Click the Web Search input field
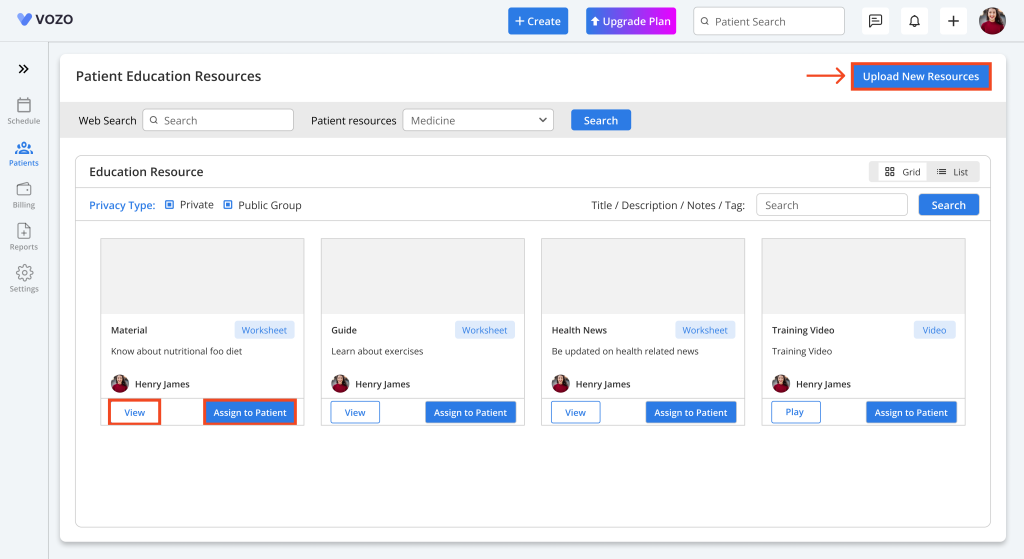Viewport: 1024px width, 559px height. coord(218,120)
